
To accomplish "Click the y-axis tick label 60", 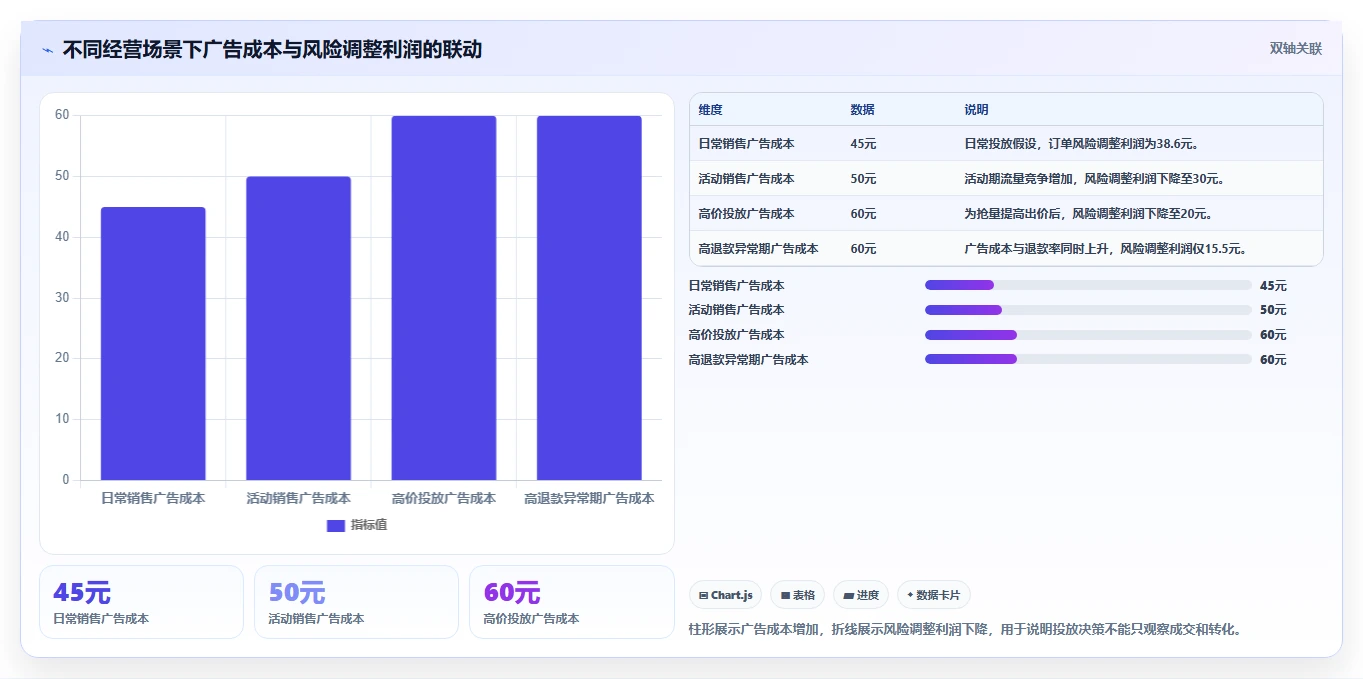I will [x=62, y=115].
